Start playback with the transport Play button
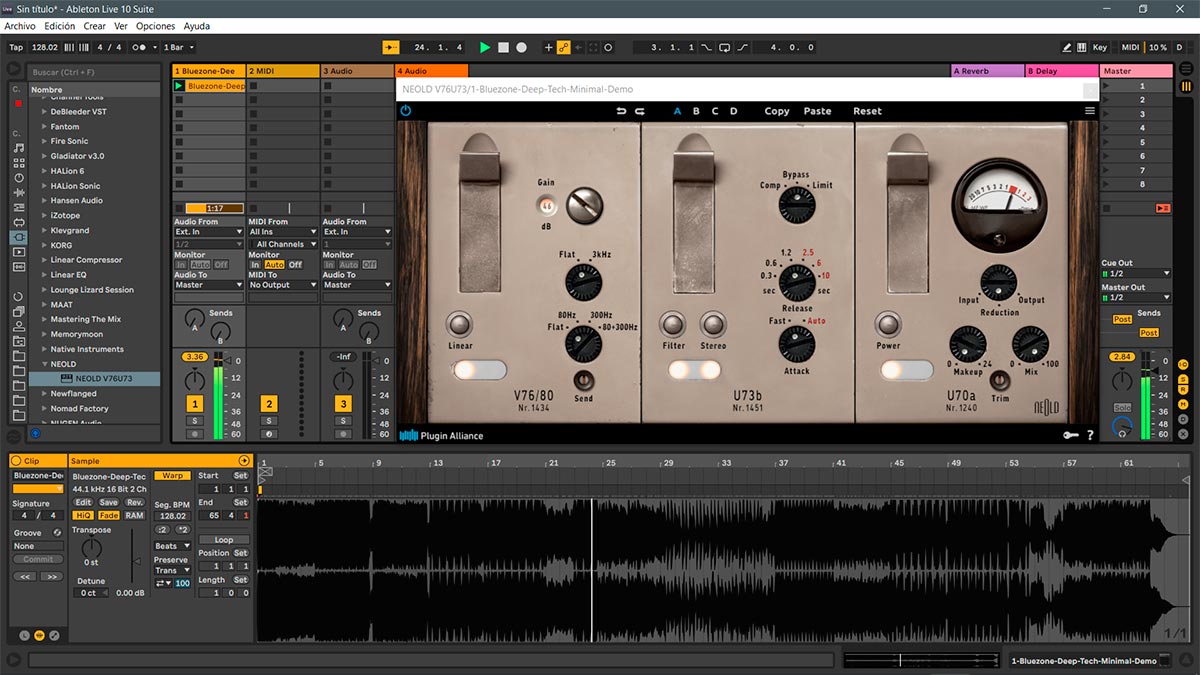This screenshot has height=675, width=1200. pyautogui.click(x=485, y=47)
